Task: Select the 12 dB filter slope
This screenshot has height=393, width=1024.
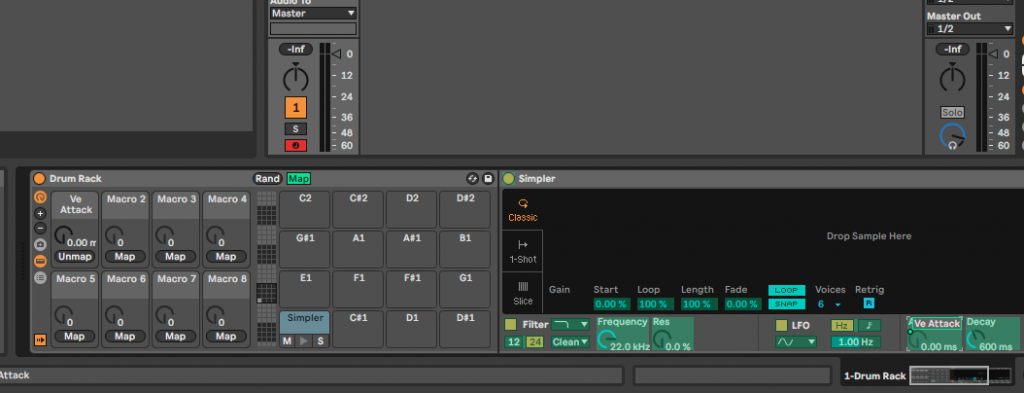Action: (513, 341)
